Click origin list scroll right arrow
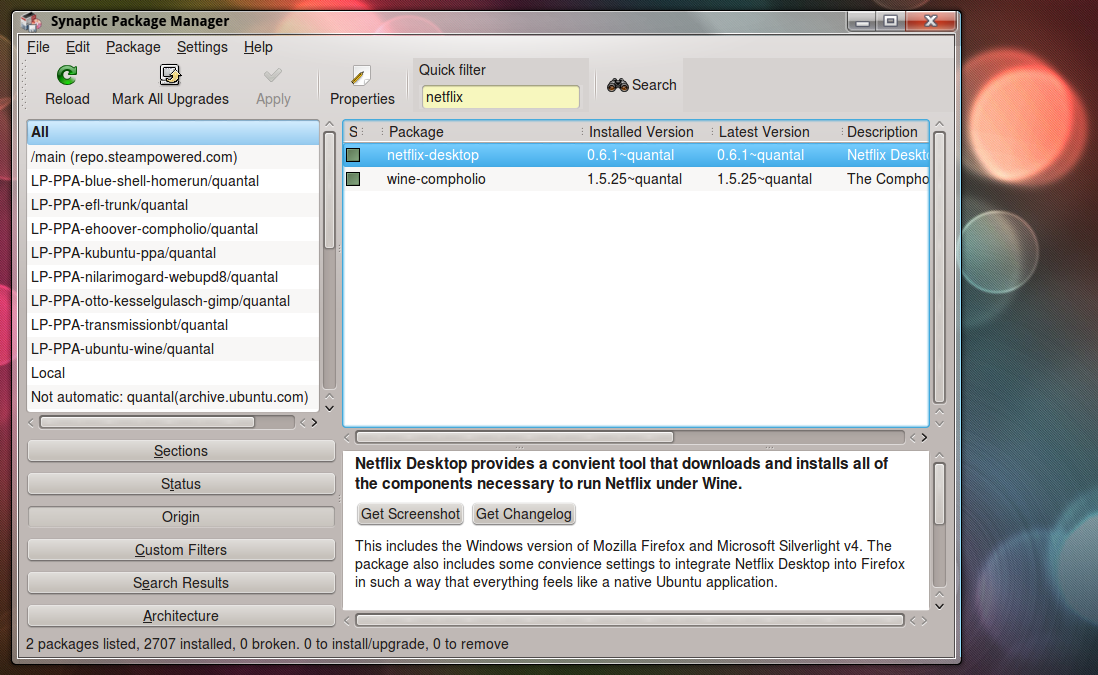The image size is (1098, 675). [x=314, y=422]
